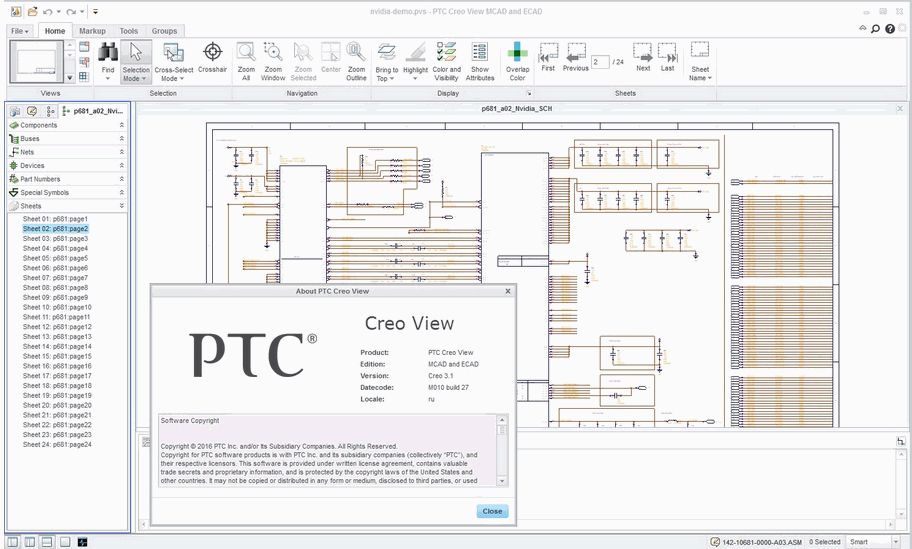The width and height of the screenshot is (912, 549).
Task: Expand the Components section
Action: (x=122, y=125)
